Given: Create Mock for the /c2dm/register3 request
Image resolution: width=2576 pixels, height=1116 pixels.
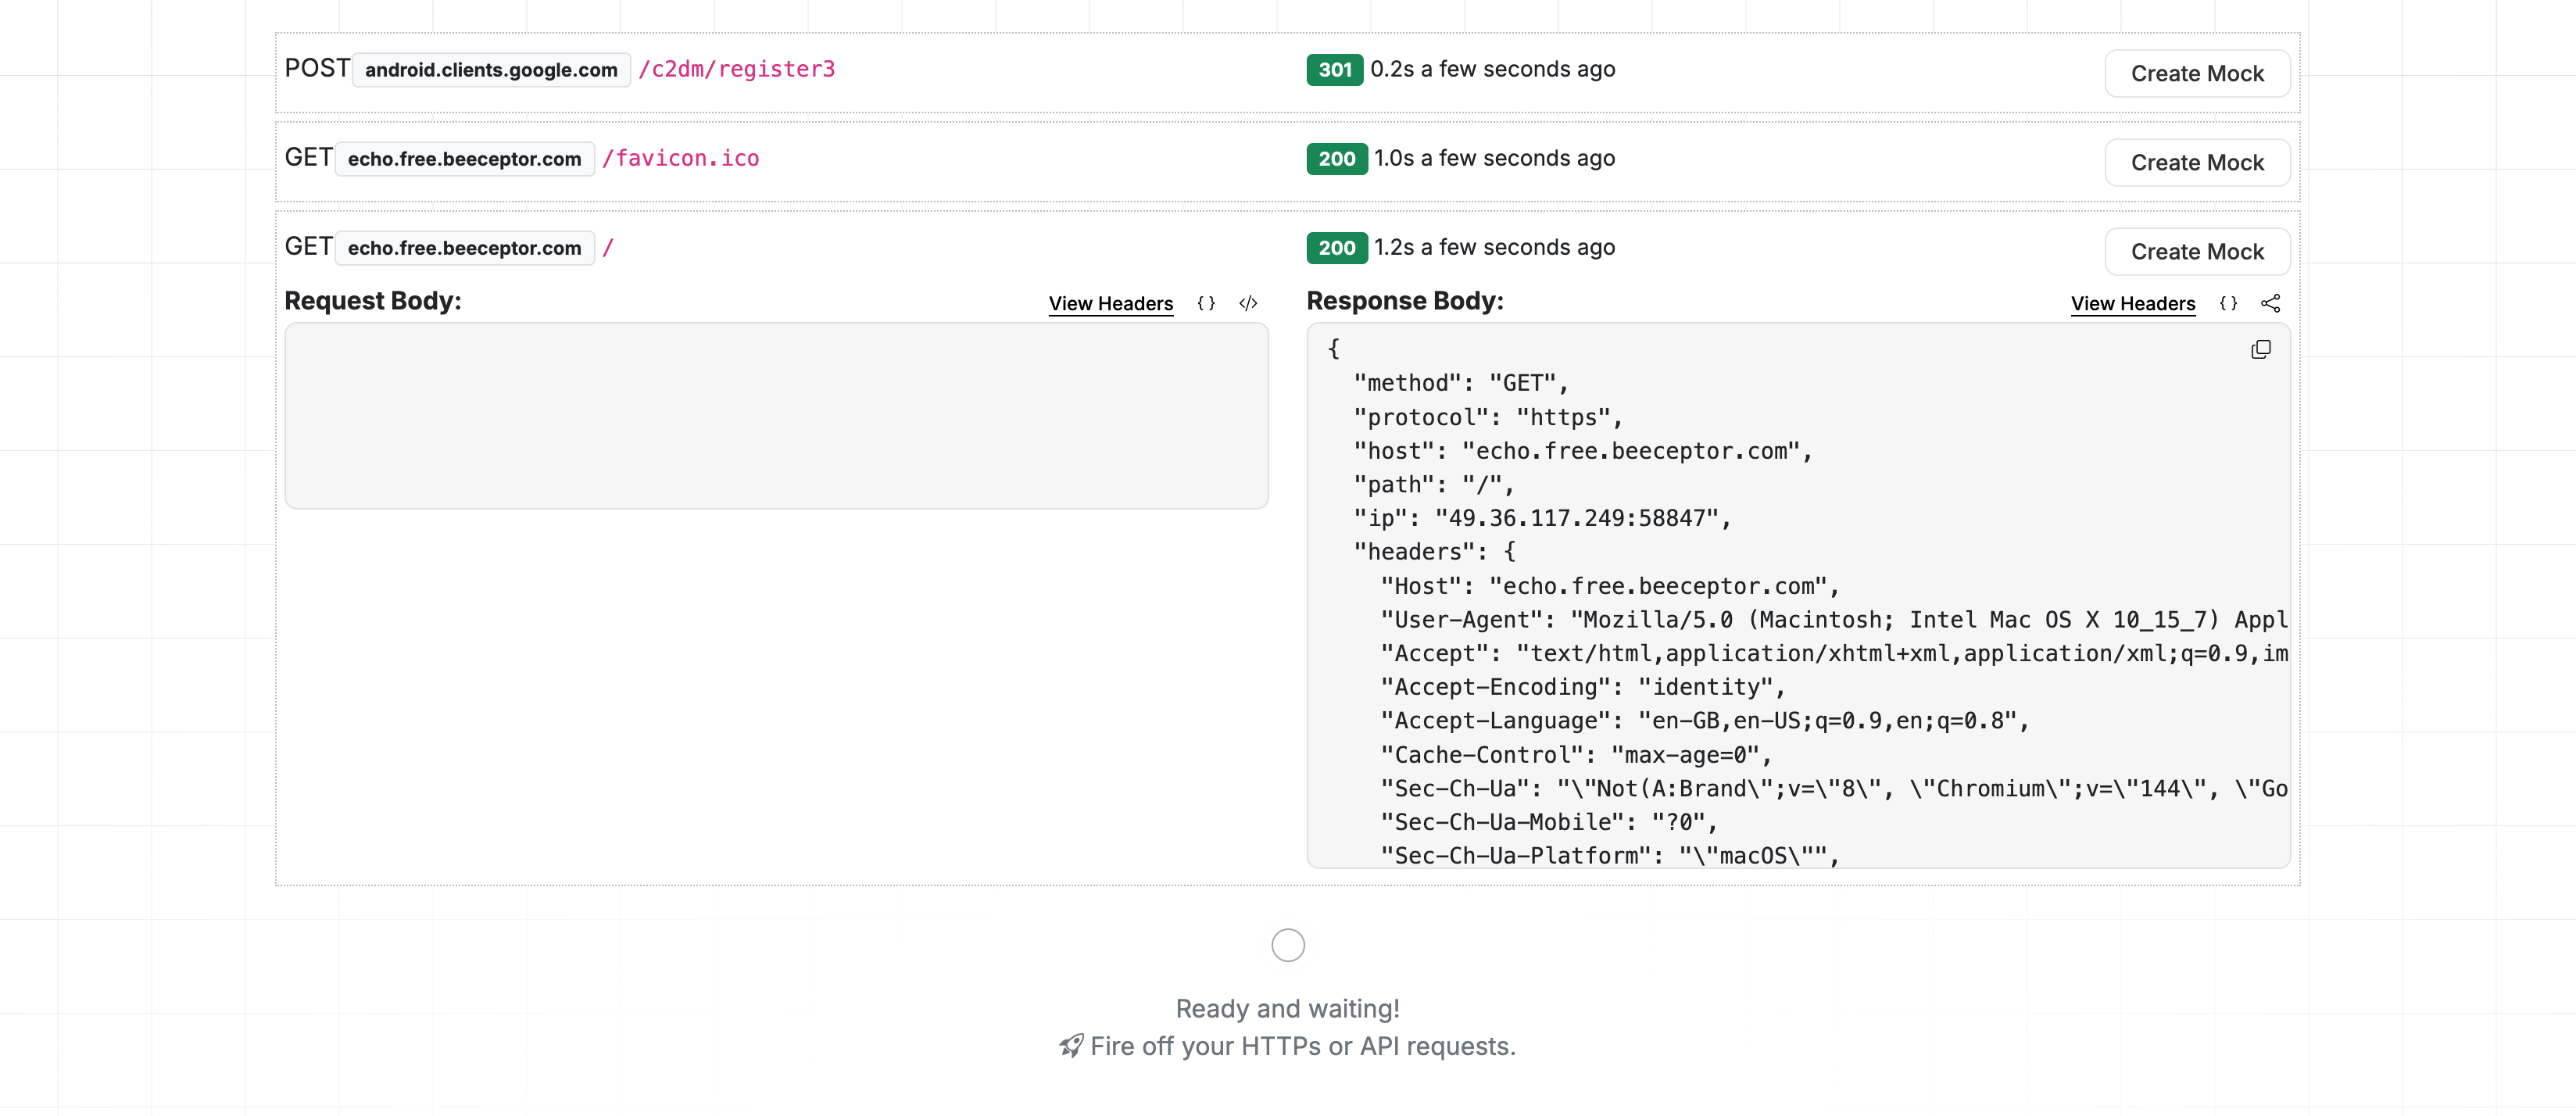Looking at the screenshot, I should 2197,73.
